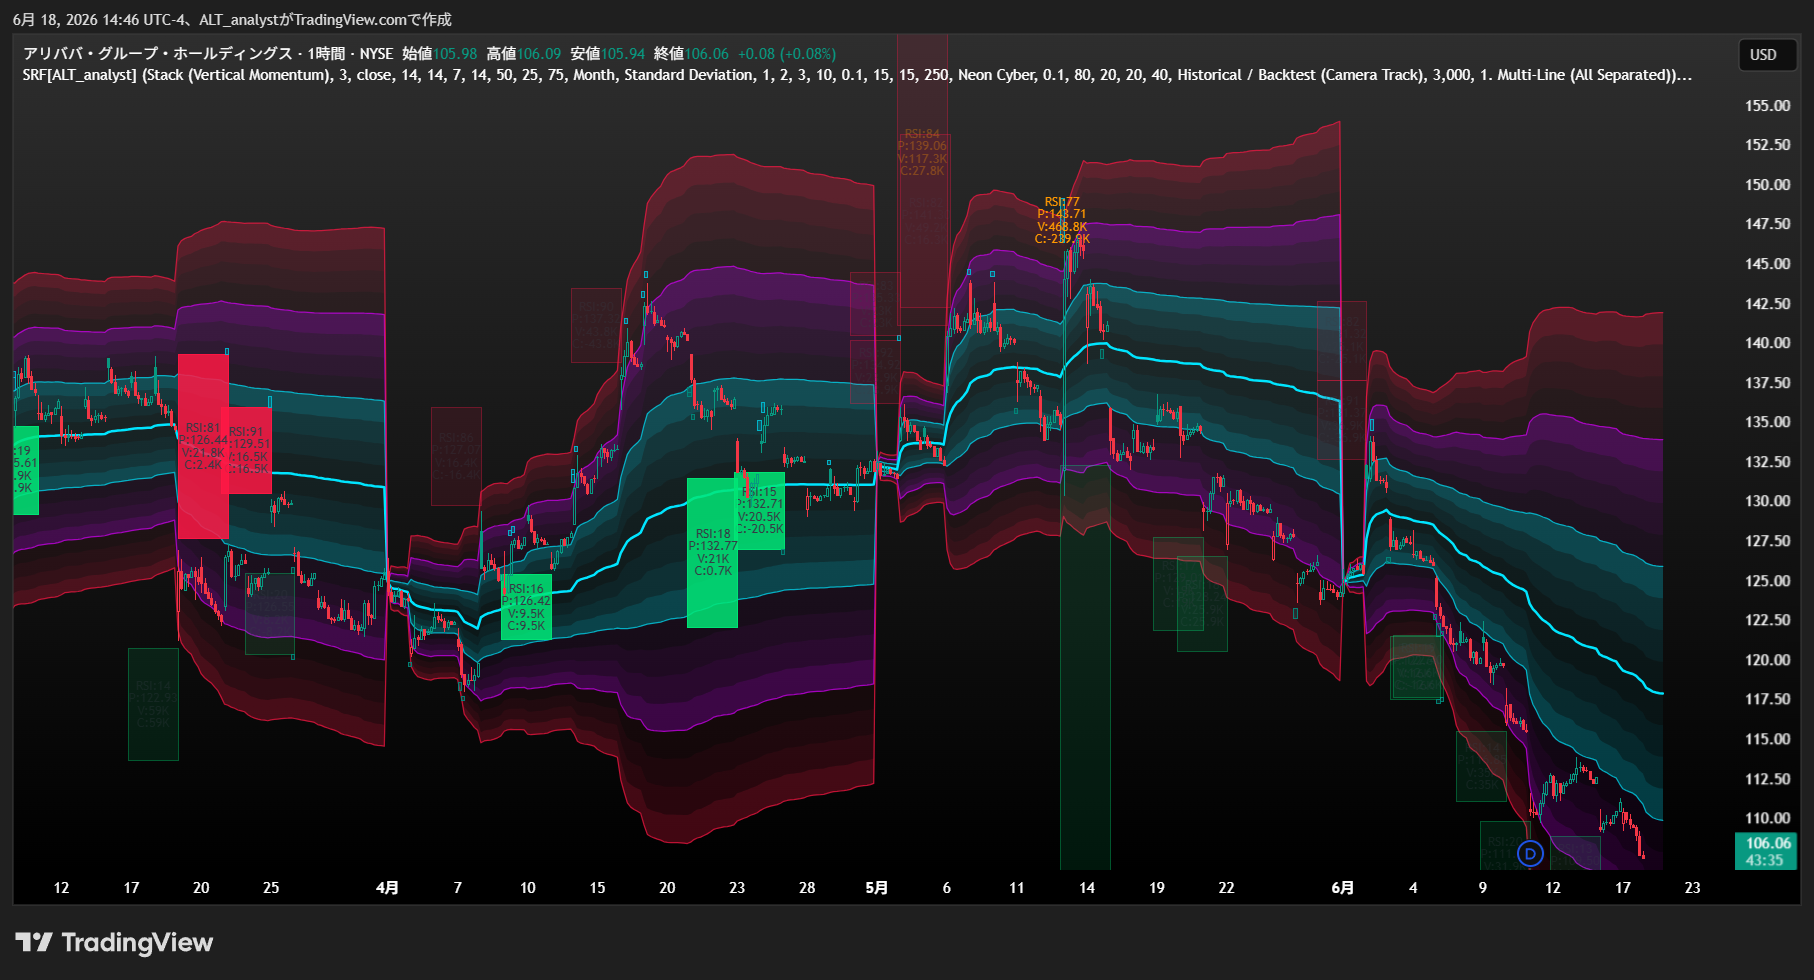The width and height of the screenshot is (1814, 980).
Task: Click the current price label 106.06
Action: click(1765, 851)
